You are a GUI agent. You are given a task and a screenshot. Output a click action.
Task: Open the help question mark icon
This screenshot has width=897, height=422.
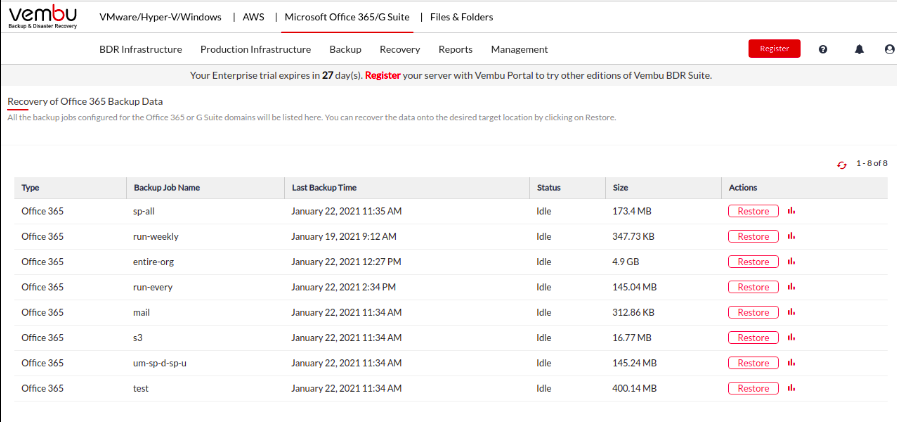(823, 50)
